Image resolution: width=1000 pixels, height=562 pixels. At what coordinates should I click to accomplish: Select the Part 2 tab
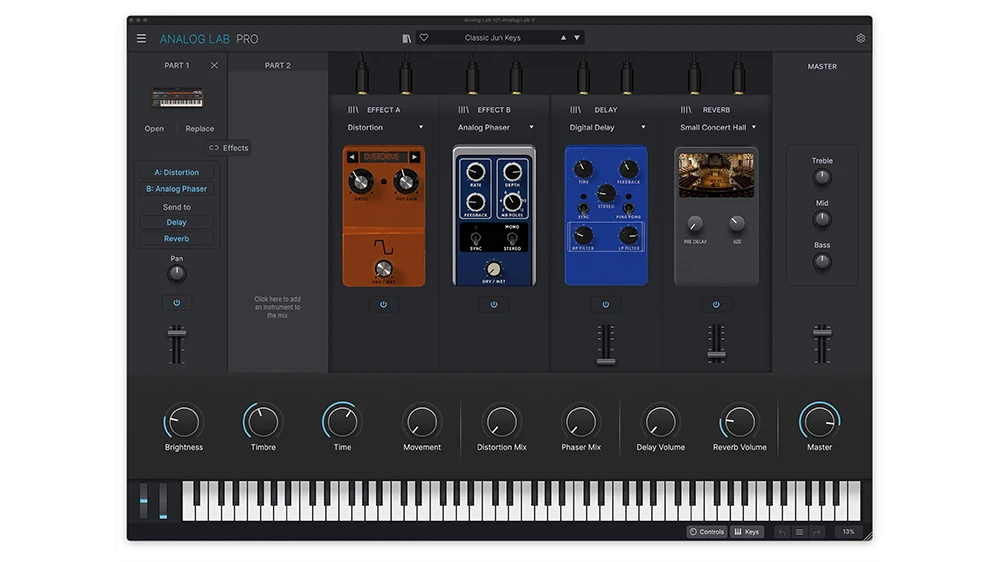pos(278,66)
